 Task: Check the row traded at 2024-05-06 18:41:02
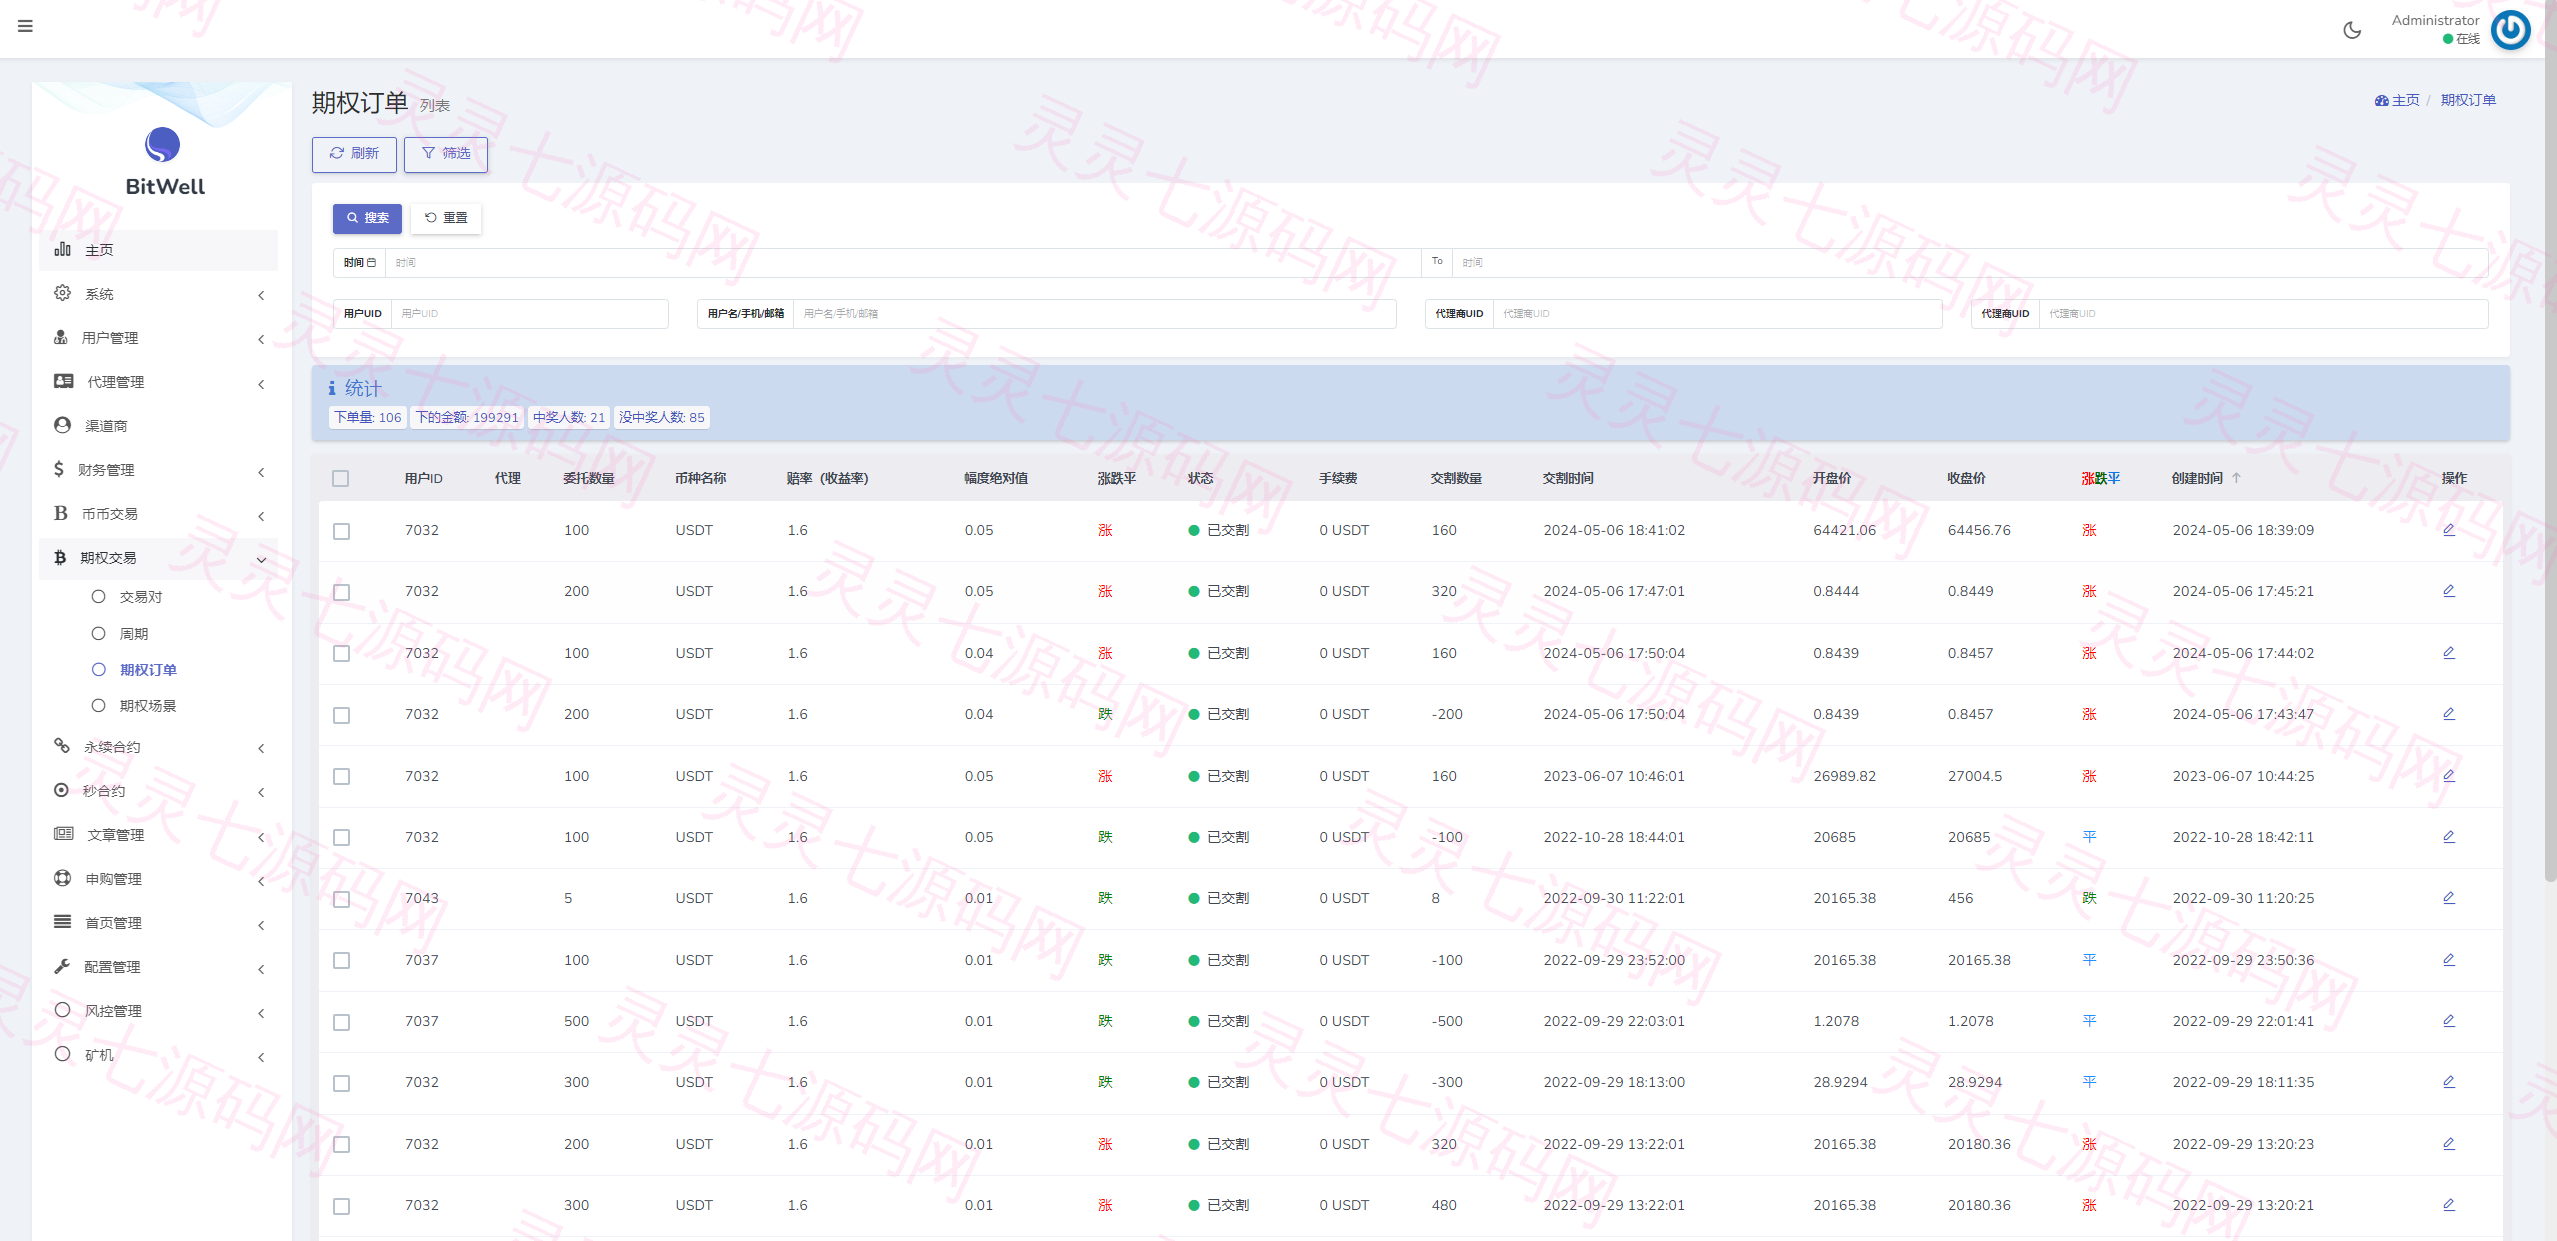[342, 531]
